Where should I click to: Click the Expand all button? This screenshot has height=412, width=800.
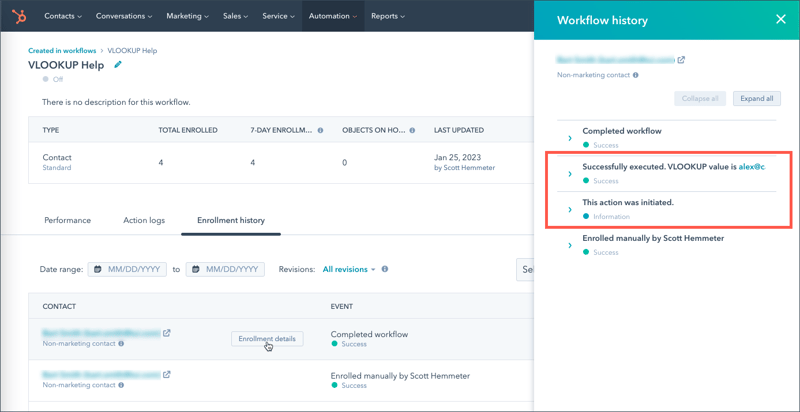pyautogui.click(x=757, y=98)
